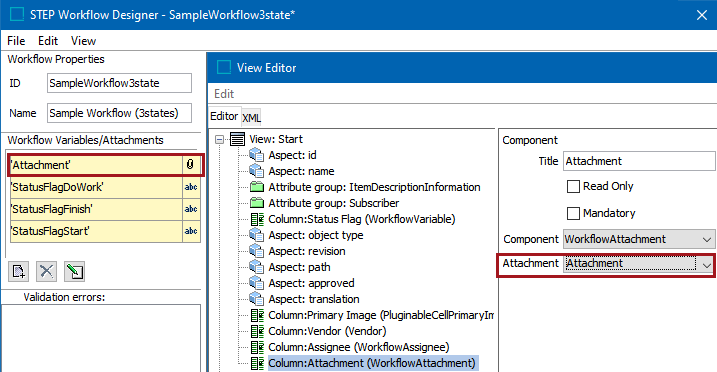The width and height of the screenshot is (717, 372).
Task: Click the component Title input field
Action: tap(639, 161)
